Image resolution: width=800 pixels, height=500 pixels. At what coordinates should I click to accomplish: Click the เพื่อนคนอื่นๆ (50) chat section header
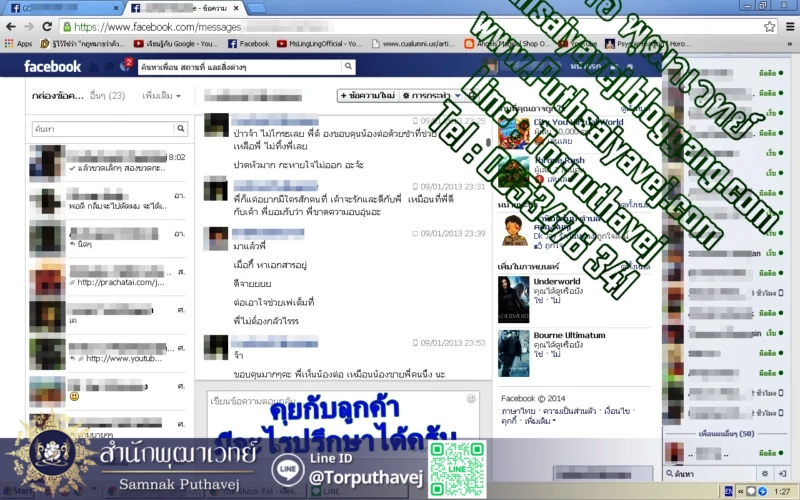point(726,434)
